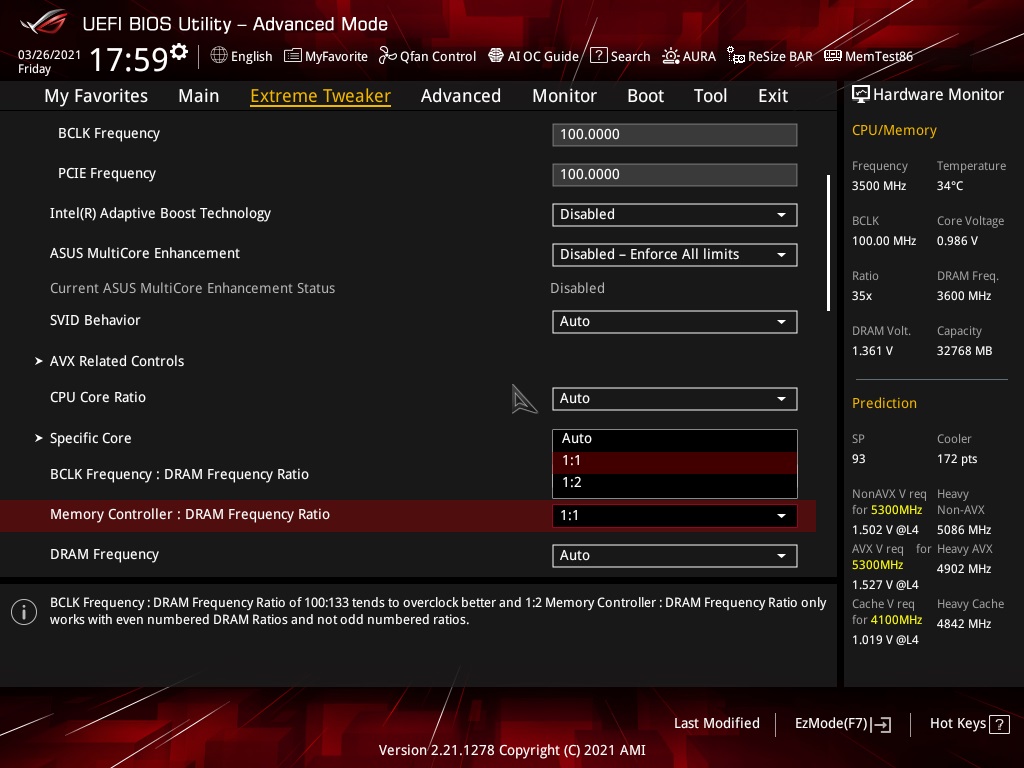This screenshot has height=768, width=1024.
Task: Choose 1:2 in the open ratio list
Action: 675,483
